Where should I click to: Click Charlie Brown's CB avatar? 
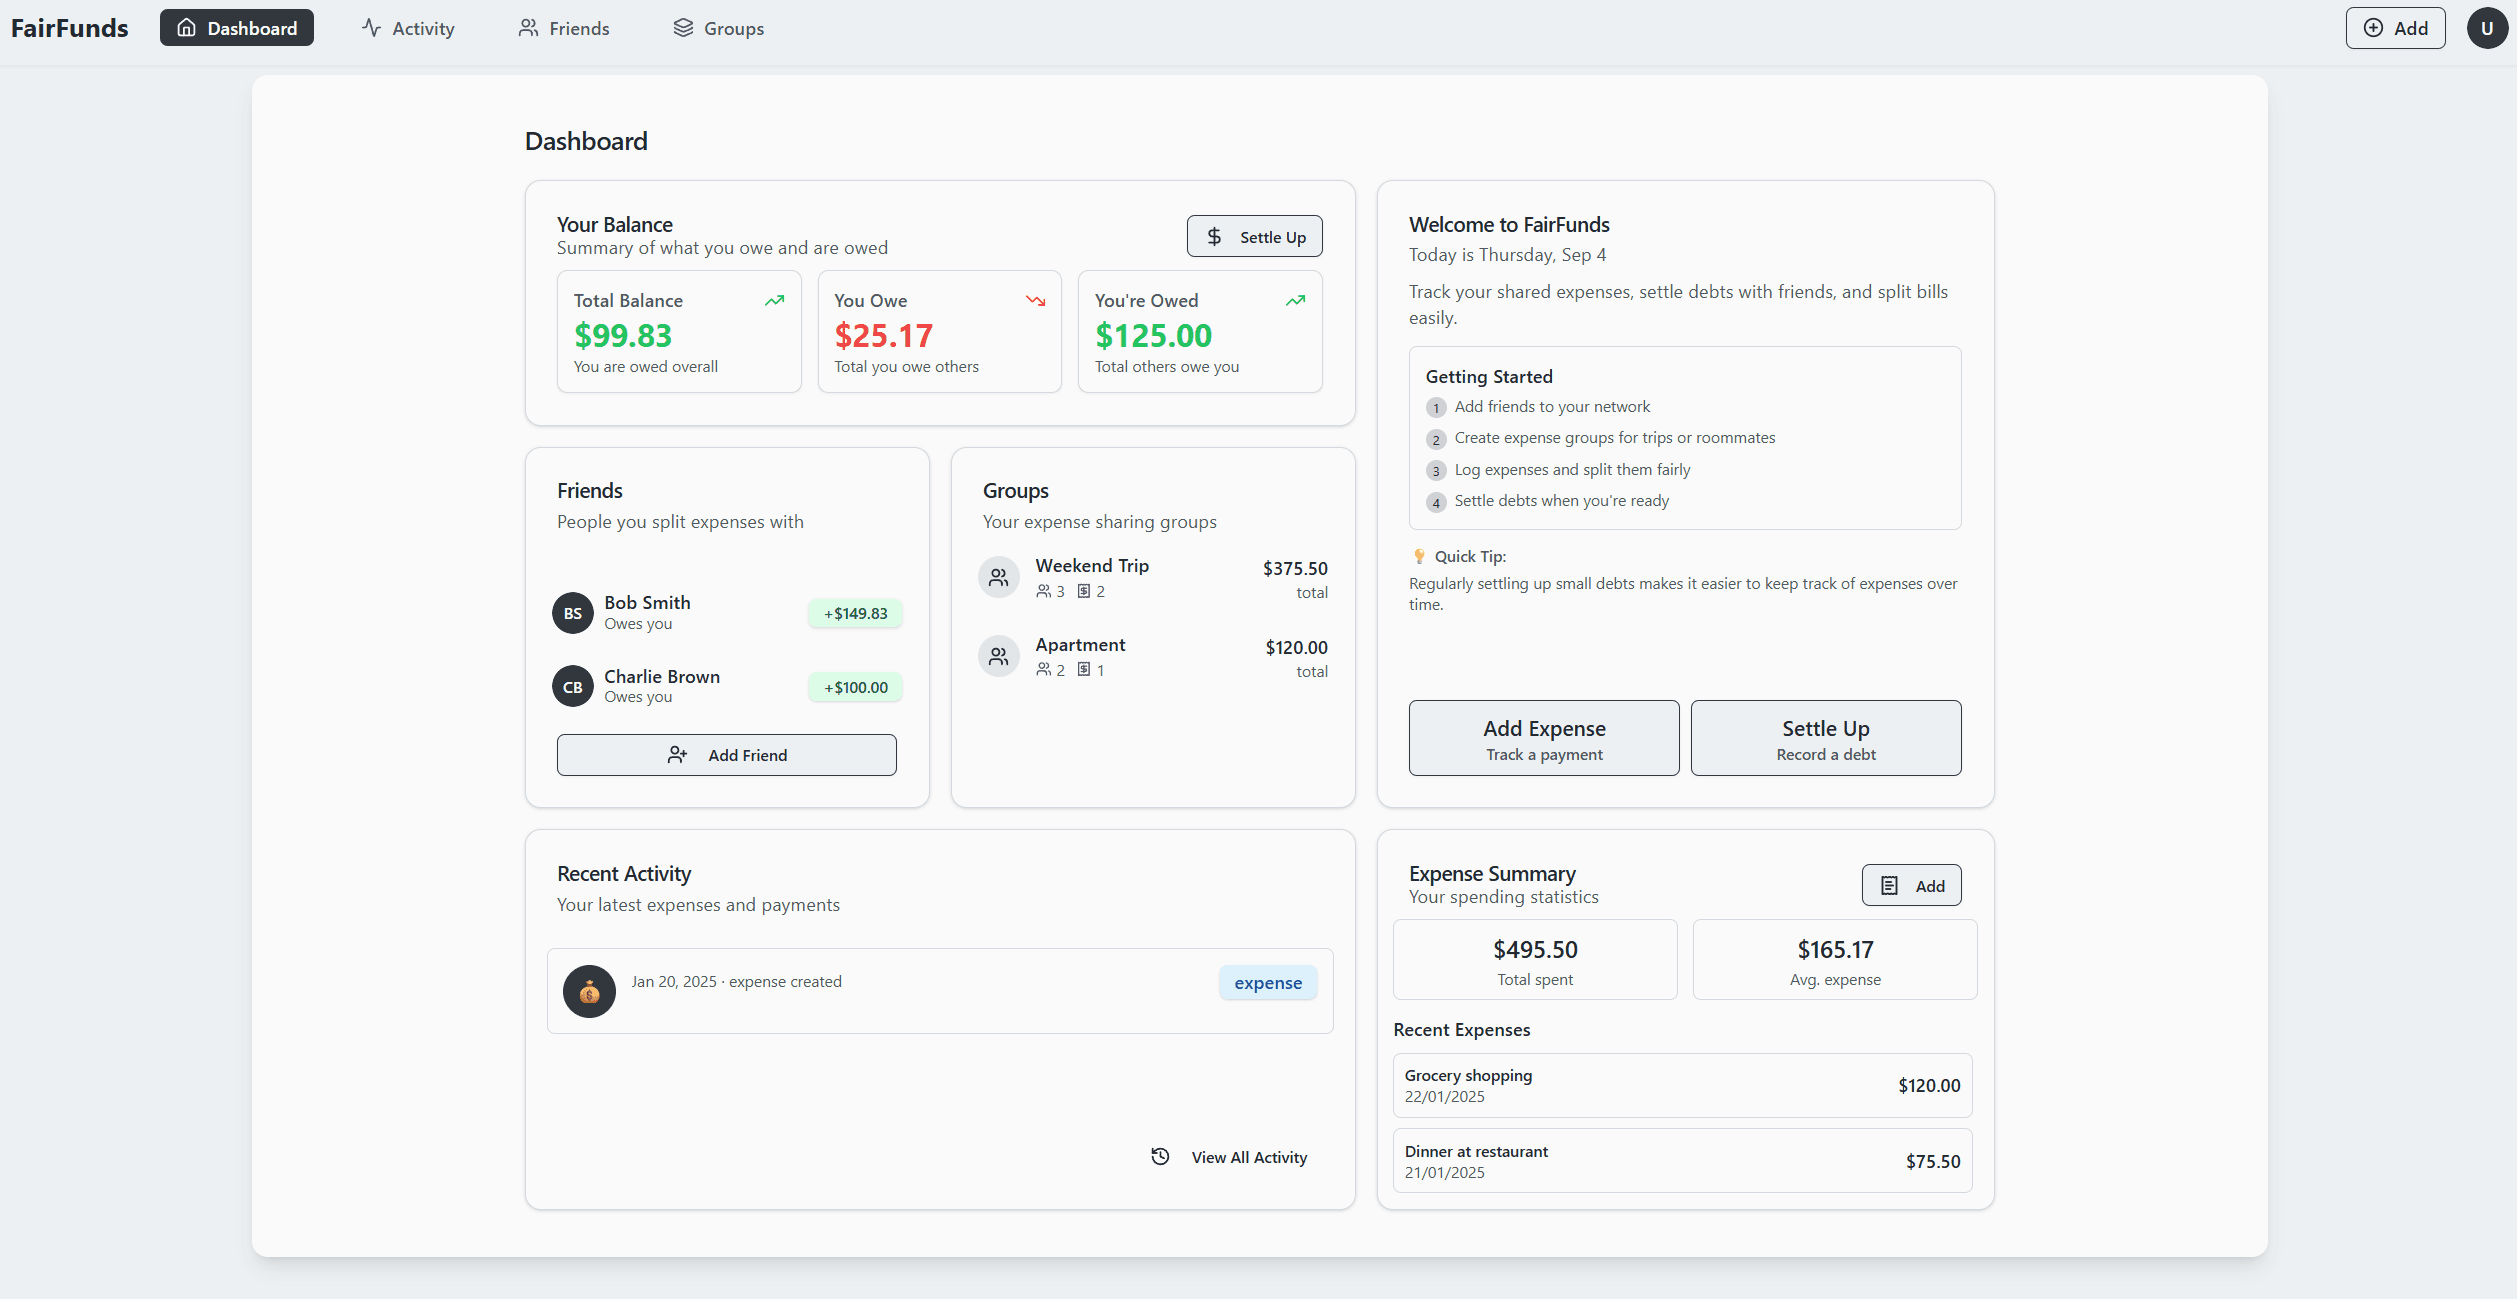[573, 687]
